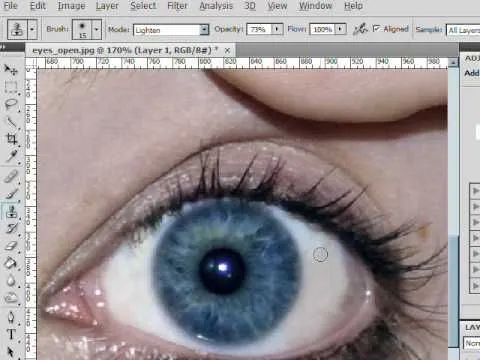Select the Paint Bucket tool
This screenshot has height=360, width=480.
point(11,263)
